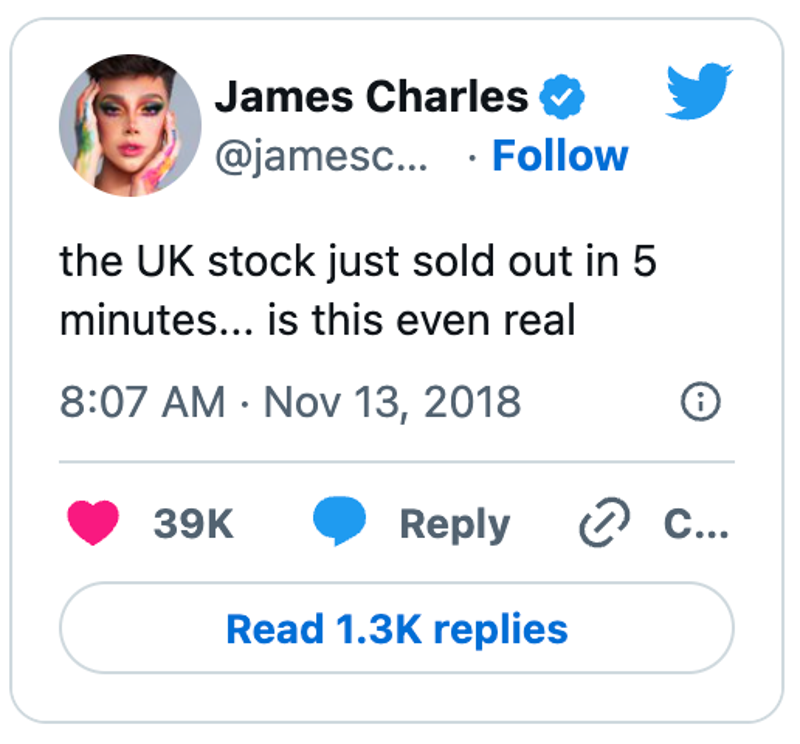Follow James Charles
This screenshot has width=800, height=744.
pos(560,156)
